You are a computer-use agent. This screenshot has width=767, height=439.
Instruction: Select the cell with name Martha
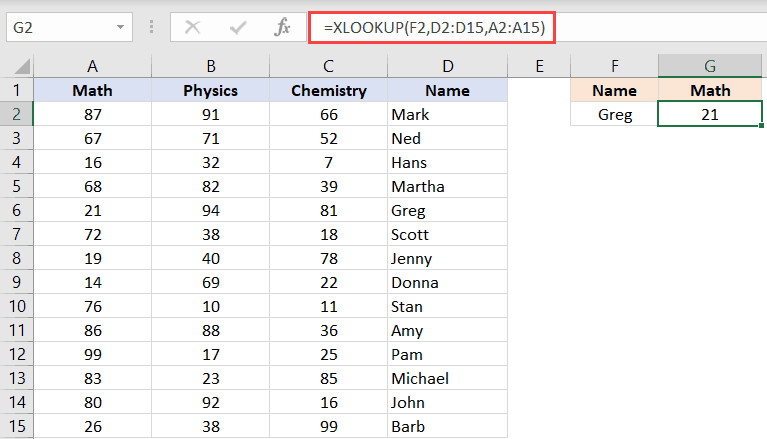448,186
